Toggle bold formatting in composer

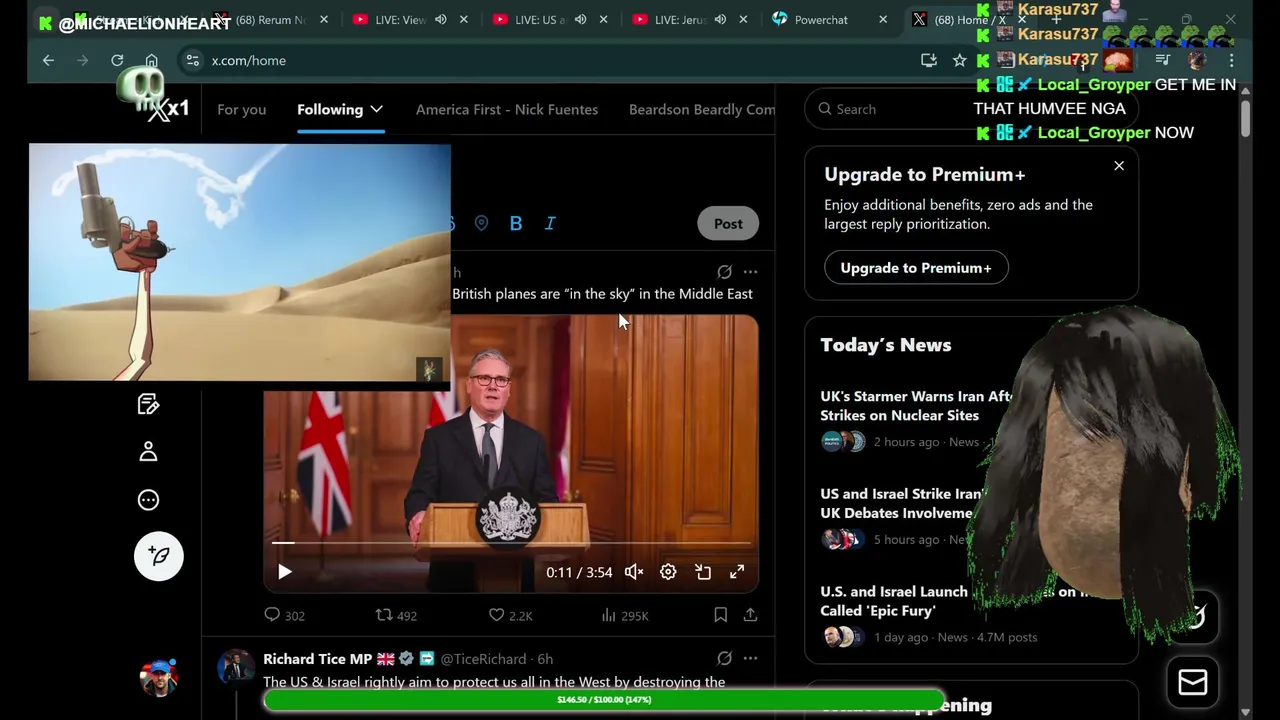pos(516,223)
